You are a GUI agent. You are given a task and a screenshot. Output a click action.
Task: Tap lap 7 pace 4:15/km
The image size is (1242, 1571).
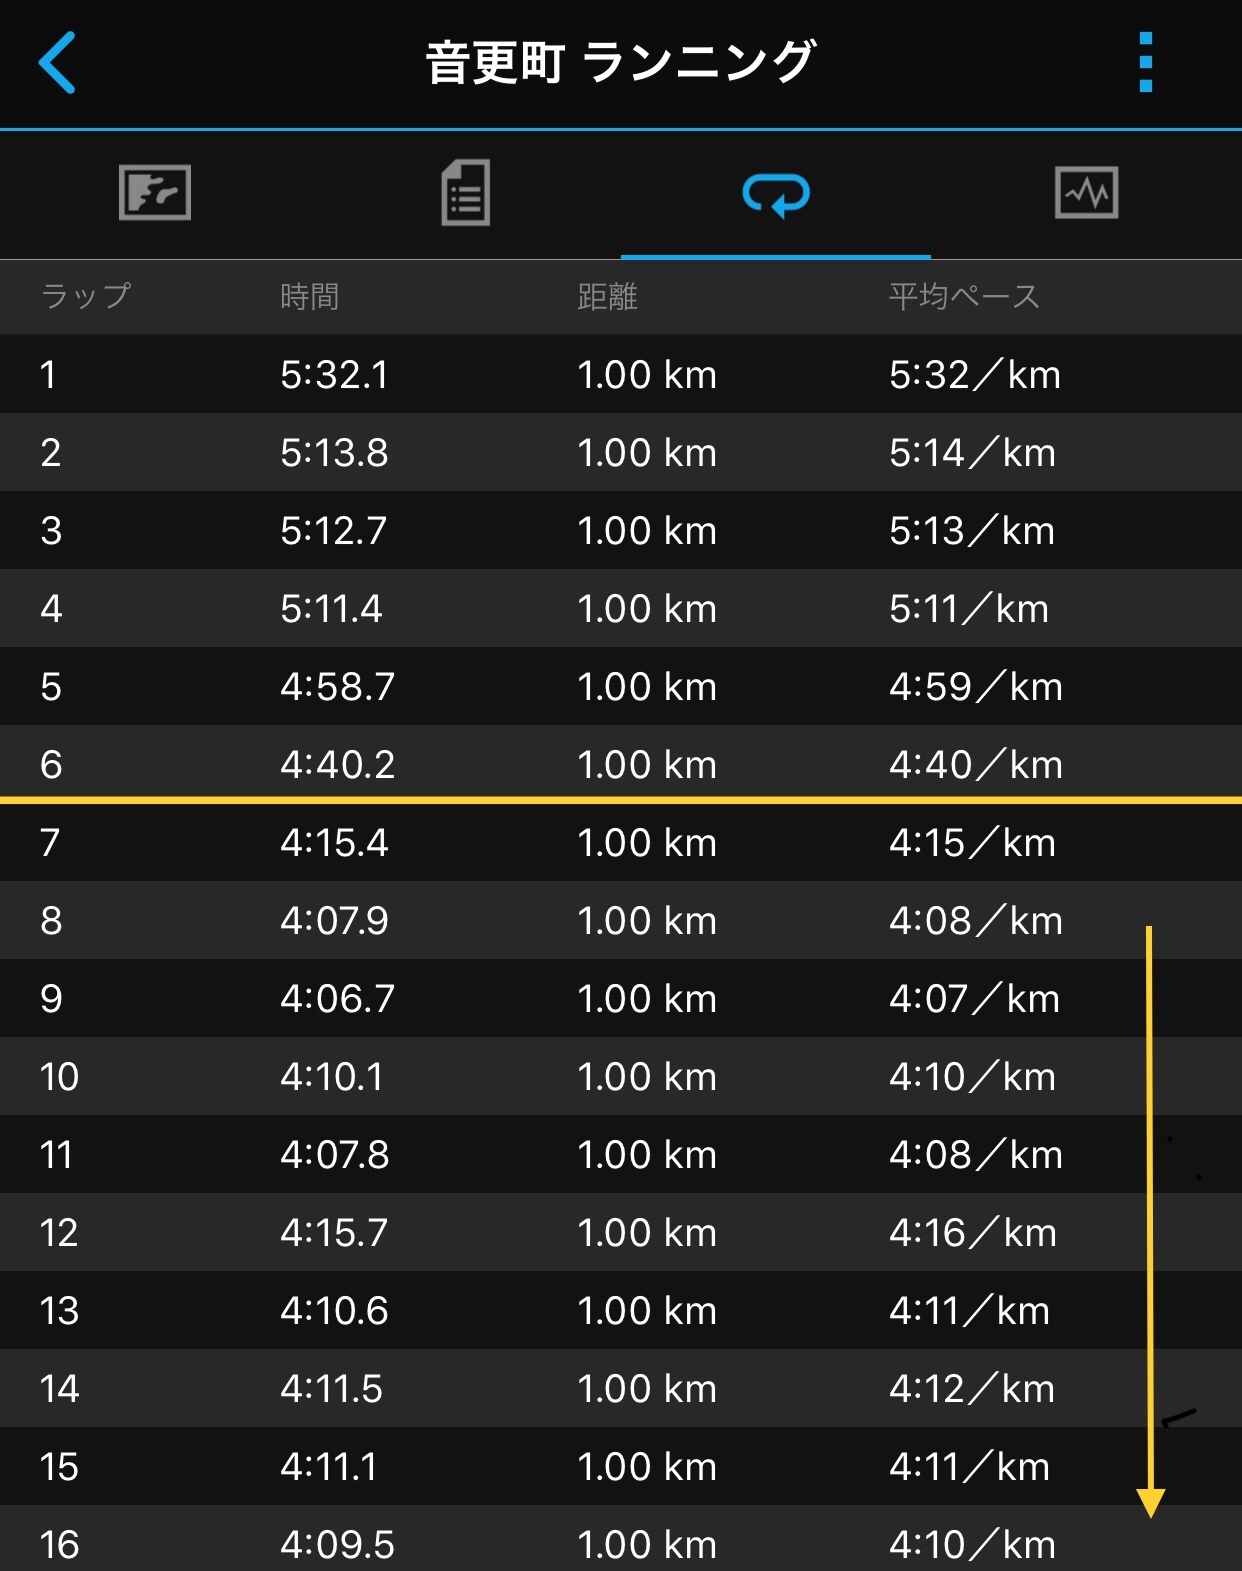click(x=973, y=842)
